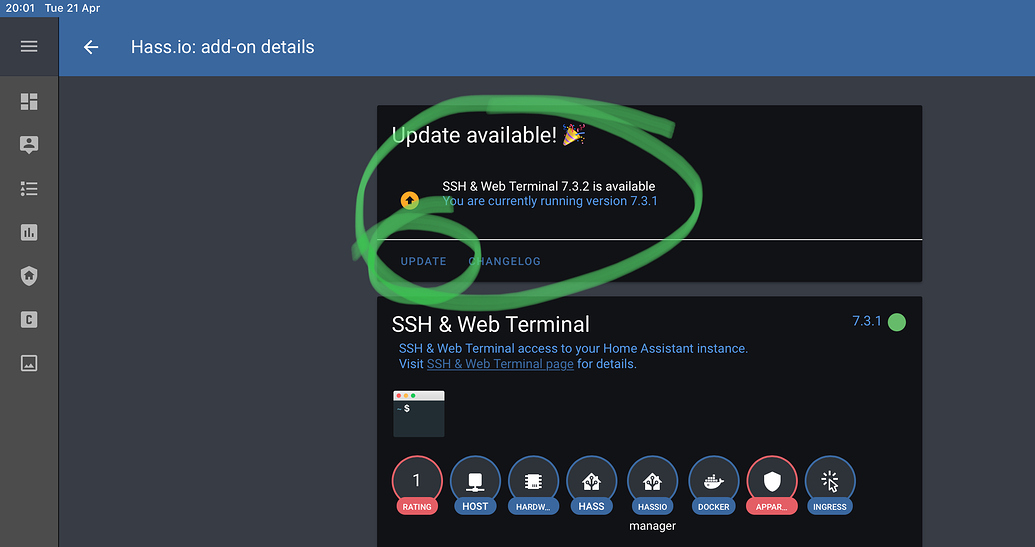Open the hamburger sidebar menu
The image size is (1035, 547).
(x=29, y=46)
